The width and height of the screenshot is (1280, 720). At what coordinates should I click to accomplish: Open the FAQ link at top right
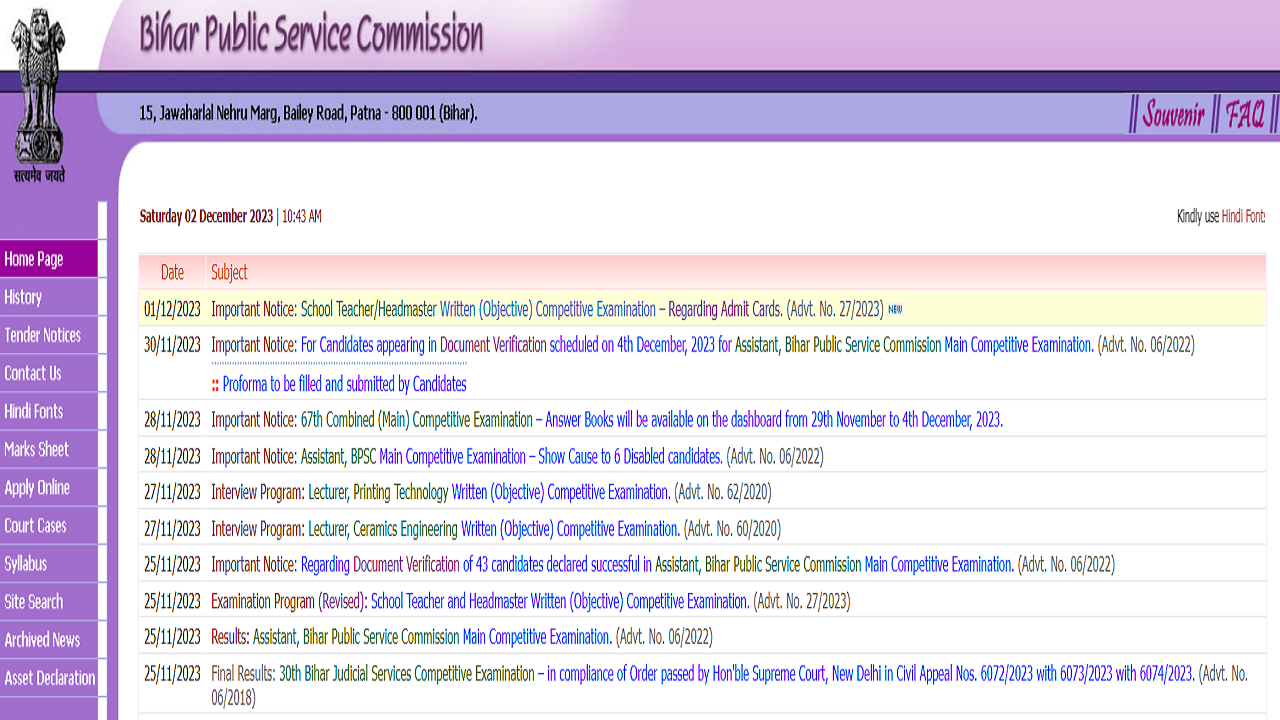coord(1244,114)
